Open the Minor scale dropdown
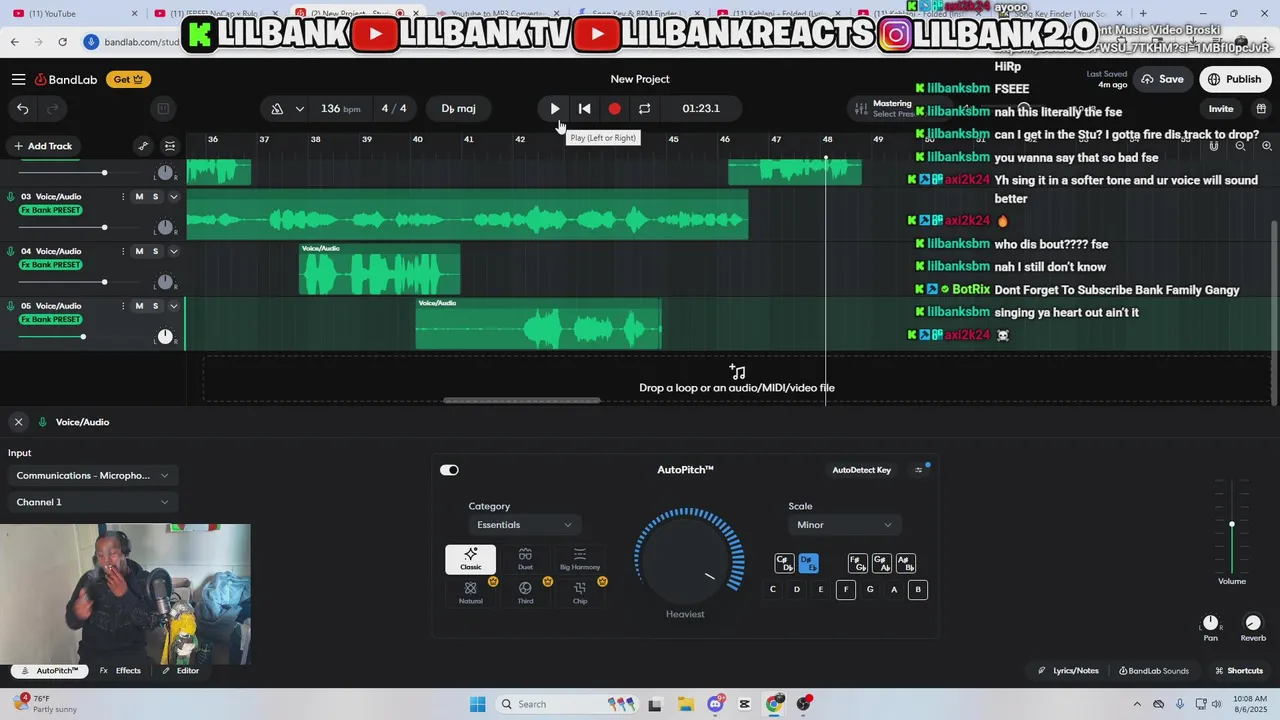Image resolution: width=1280 pixels, height=720 pixels. (x=844, y=525)
